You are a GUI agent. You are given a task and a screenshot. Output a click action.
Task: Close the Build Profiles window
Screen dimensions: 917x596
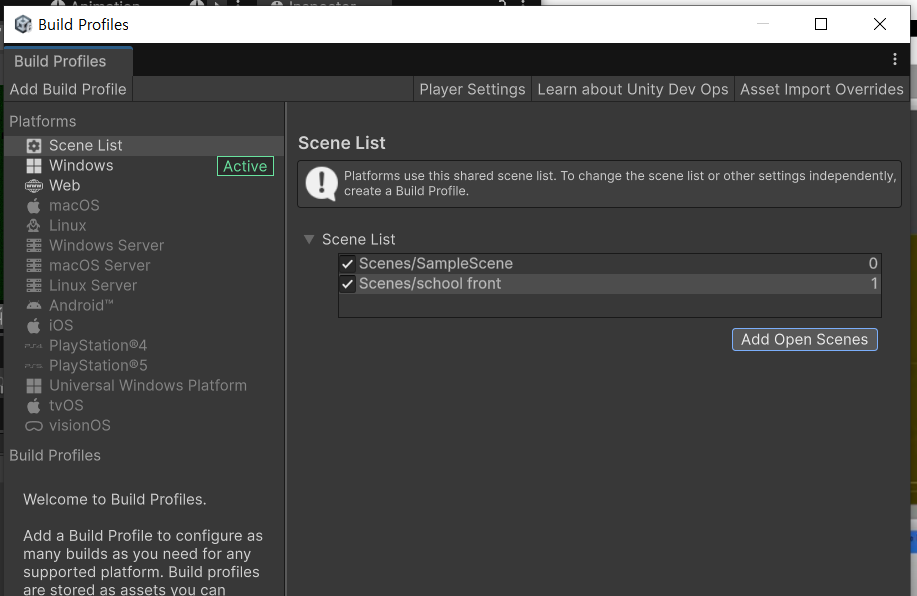click(x=880, y=24)
